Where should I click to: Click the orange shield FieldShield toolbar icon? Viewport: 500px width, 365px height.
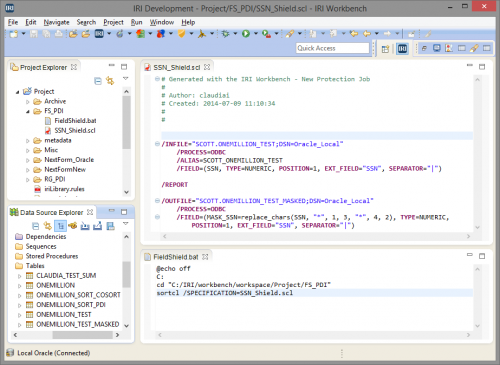tap(182, 34)
